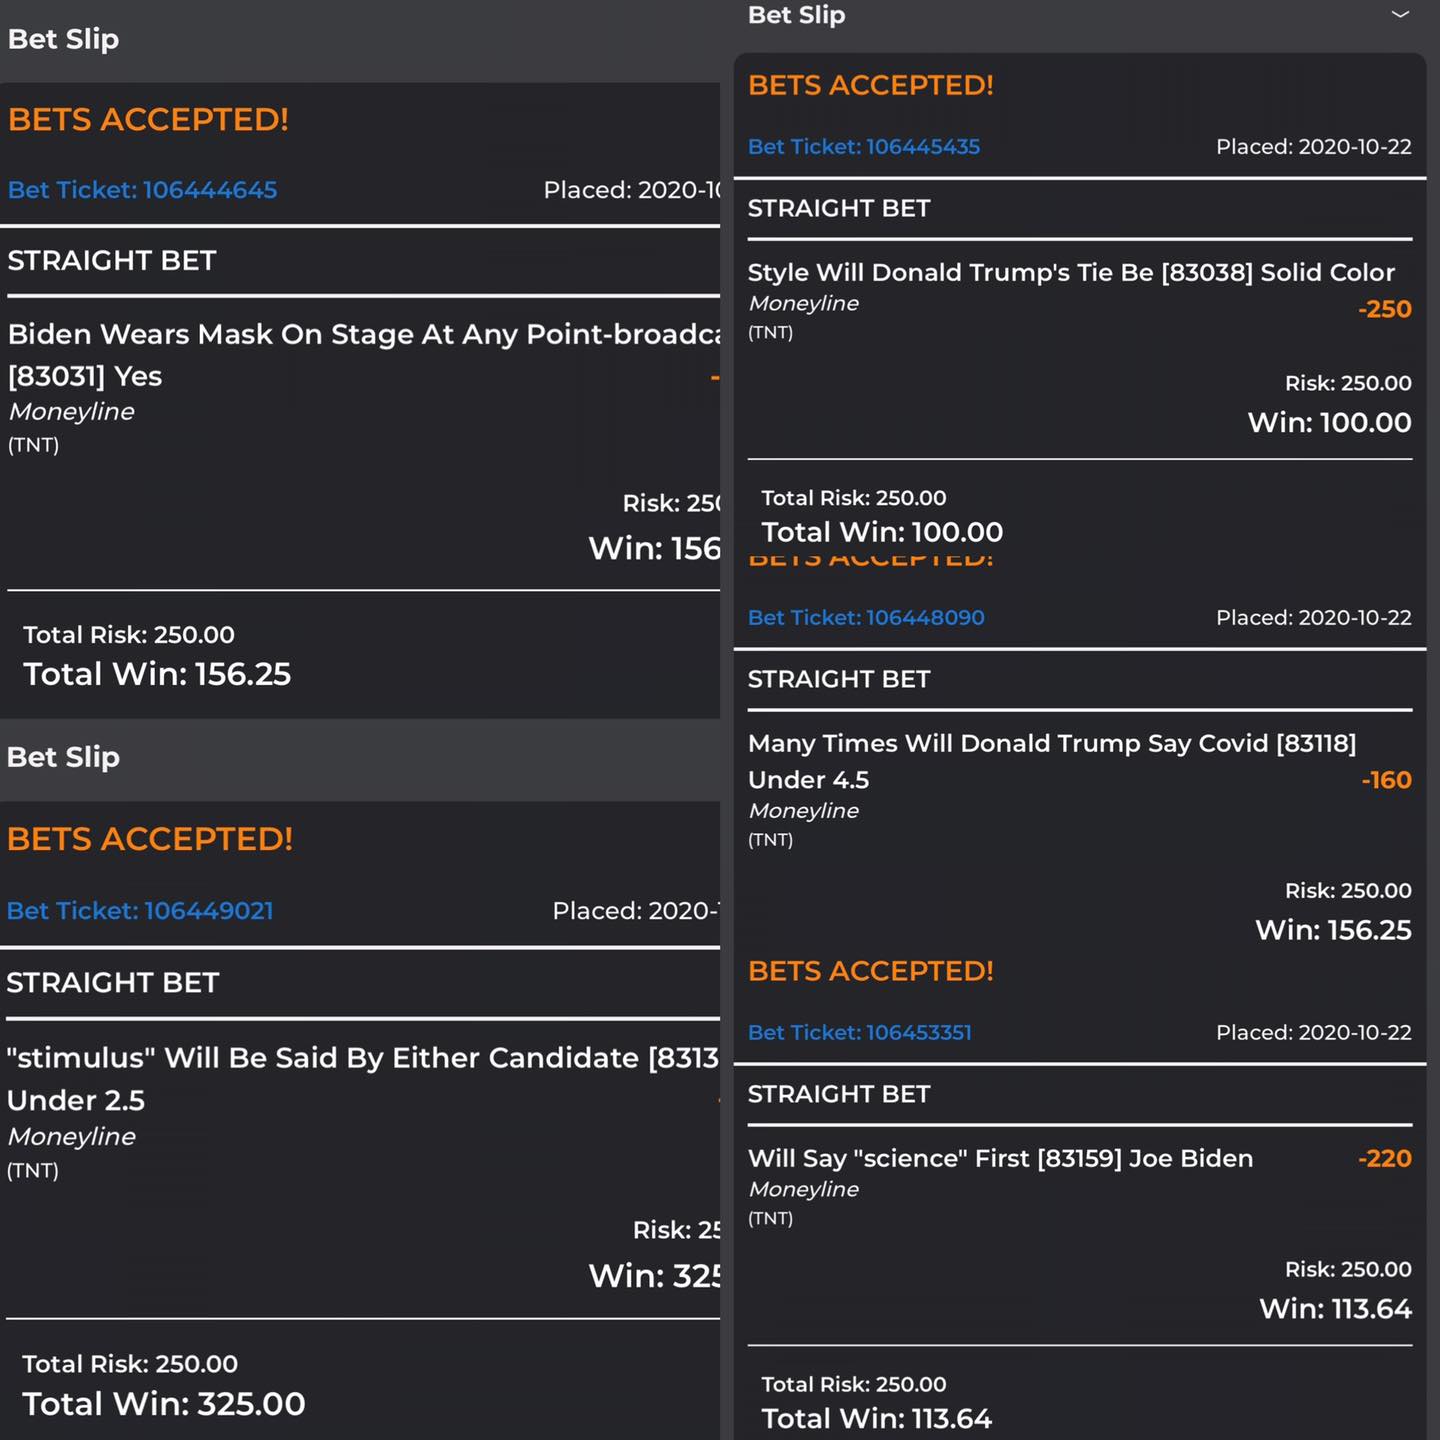Click the top-right Bet Slip header
Screen dimensions: 1440x1440
(x=797, y=15)
